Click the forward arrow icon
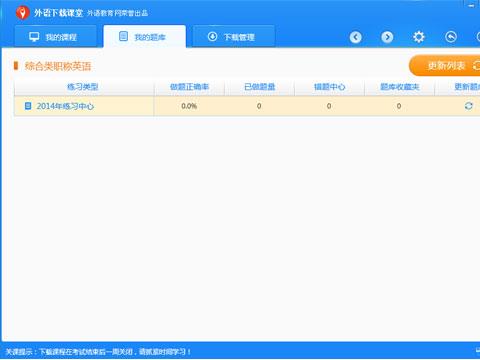The image size is (480, 360). point(387,37)
